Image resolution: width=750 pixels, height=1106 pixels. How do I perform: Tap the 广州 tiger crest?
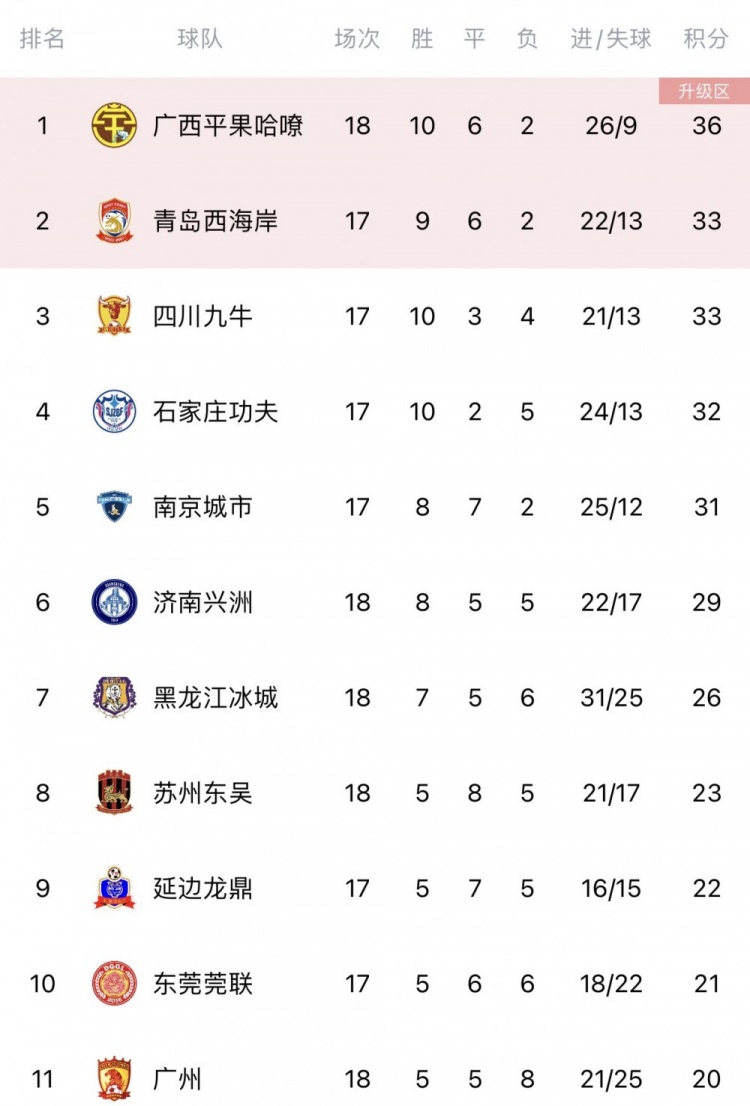(x=114, y=1078)
